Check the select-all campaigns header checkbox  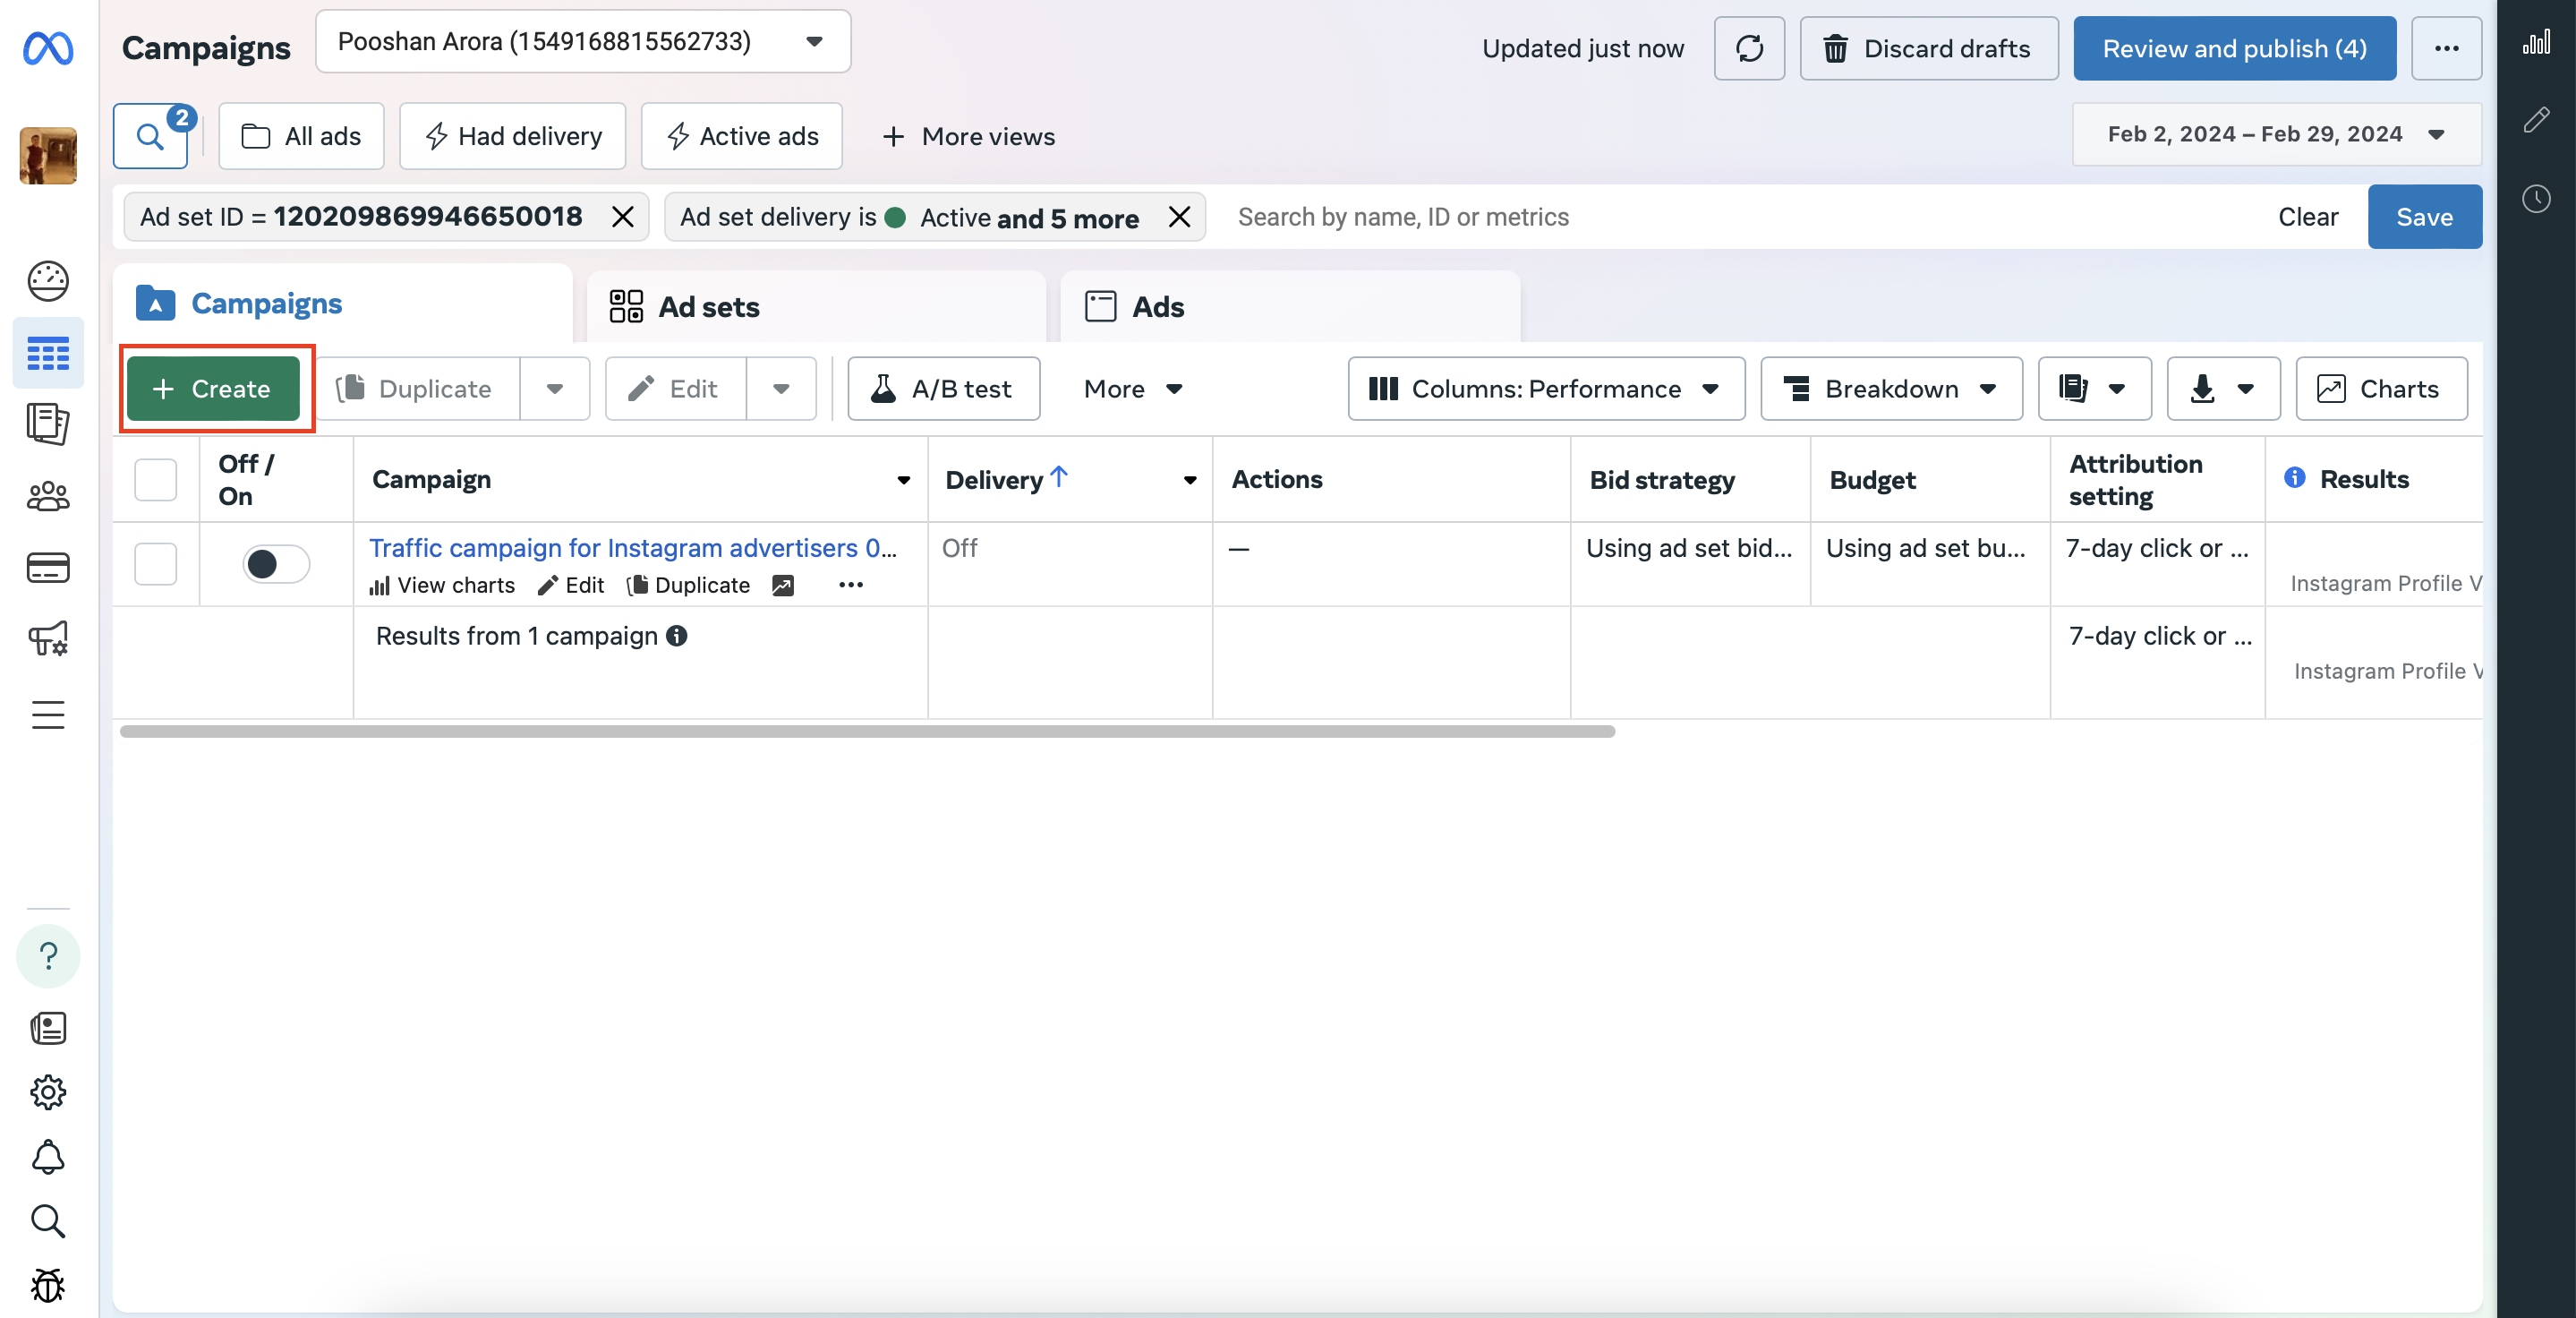156,480
